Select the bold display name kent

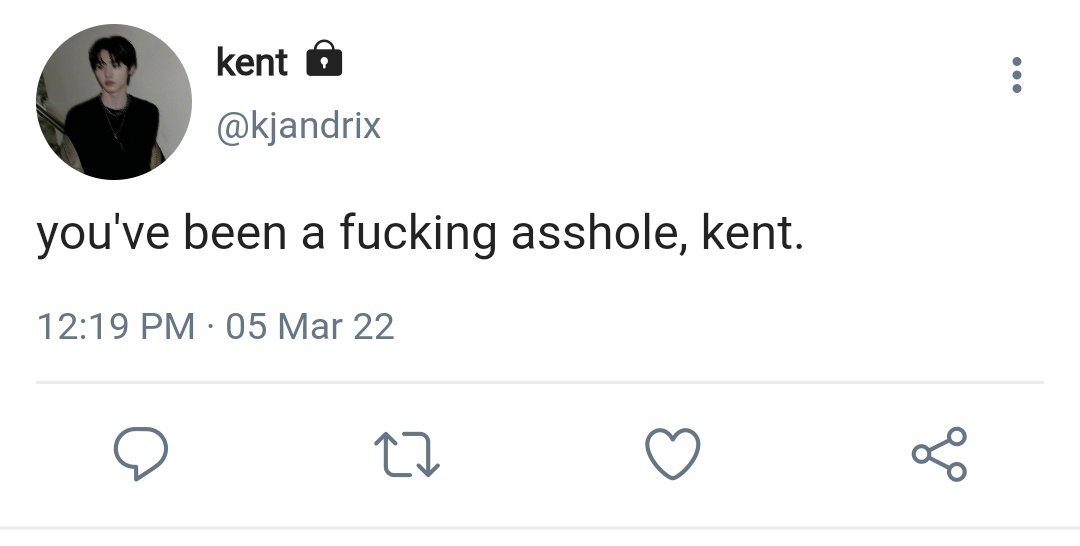point(252,62)
